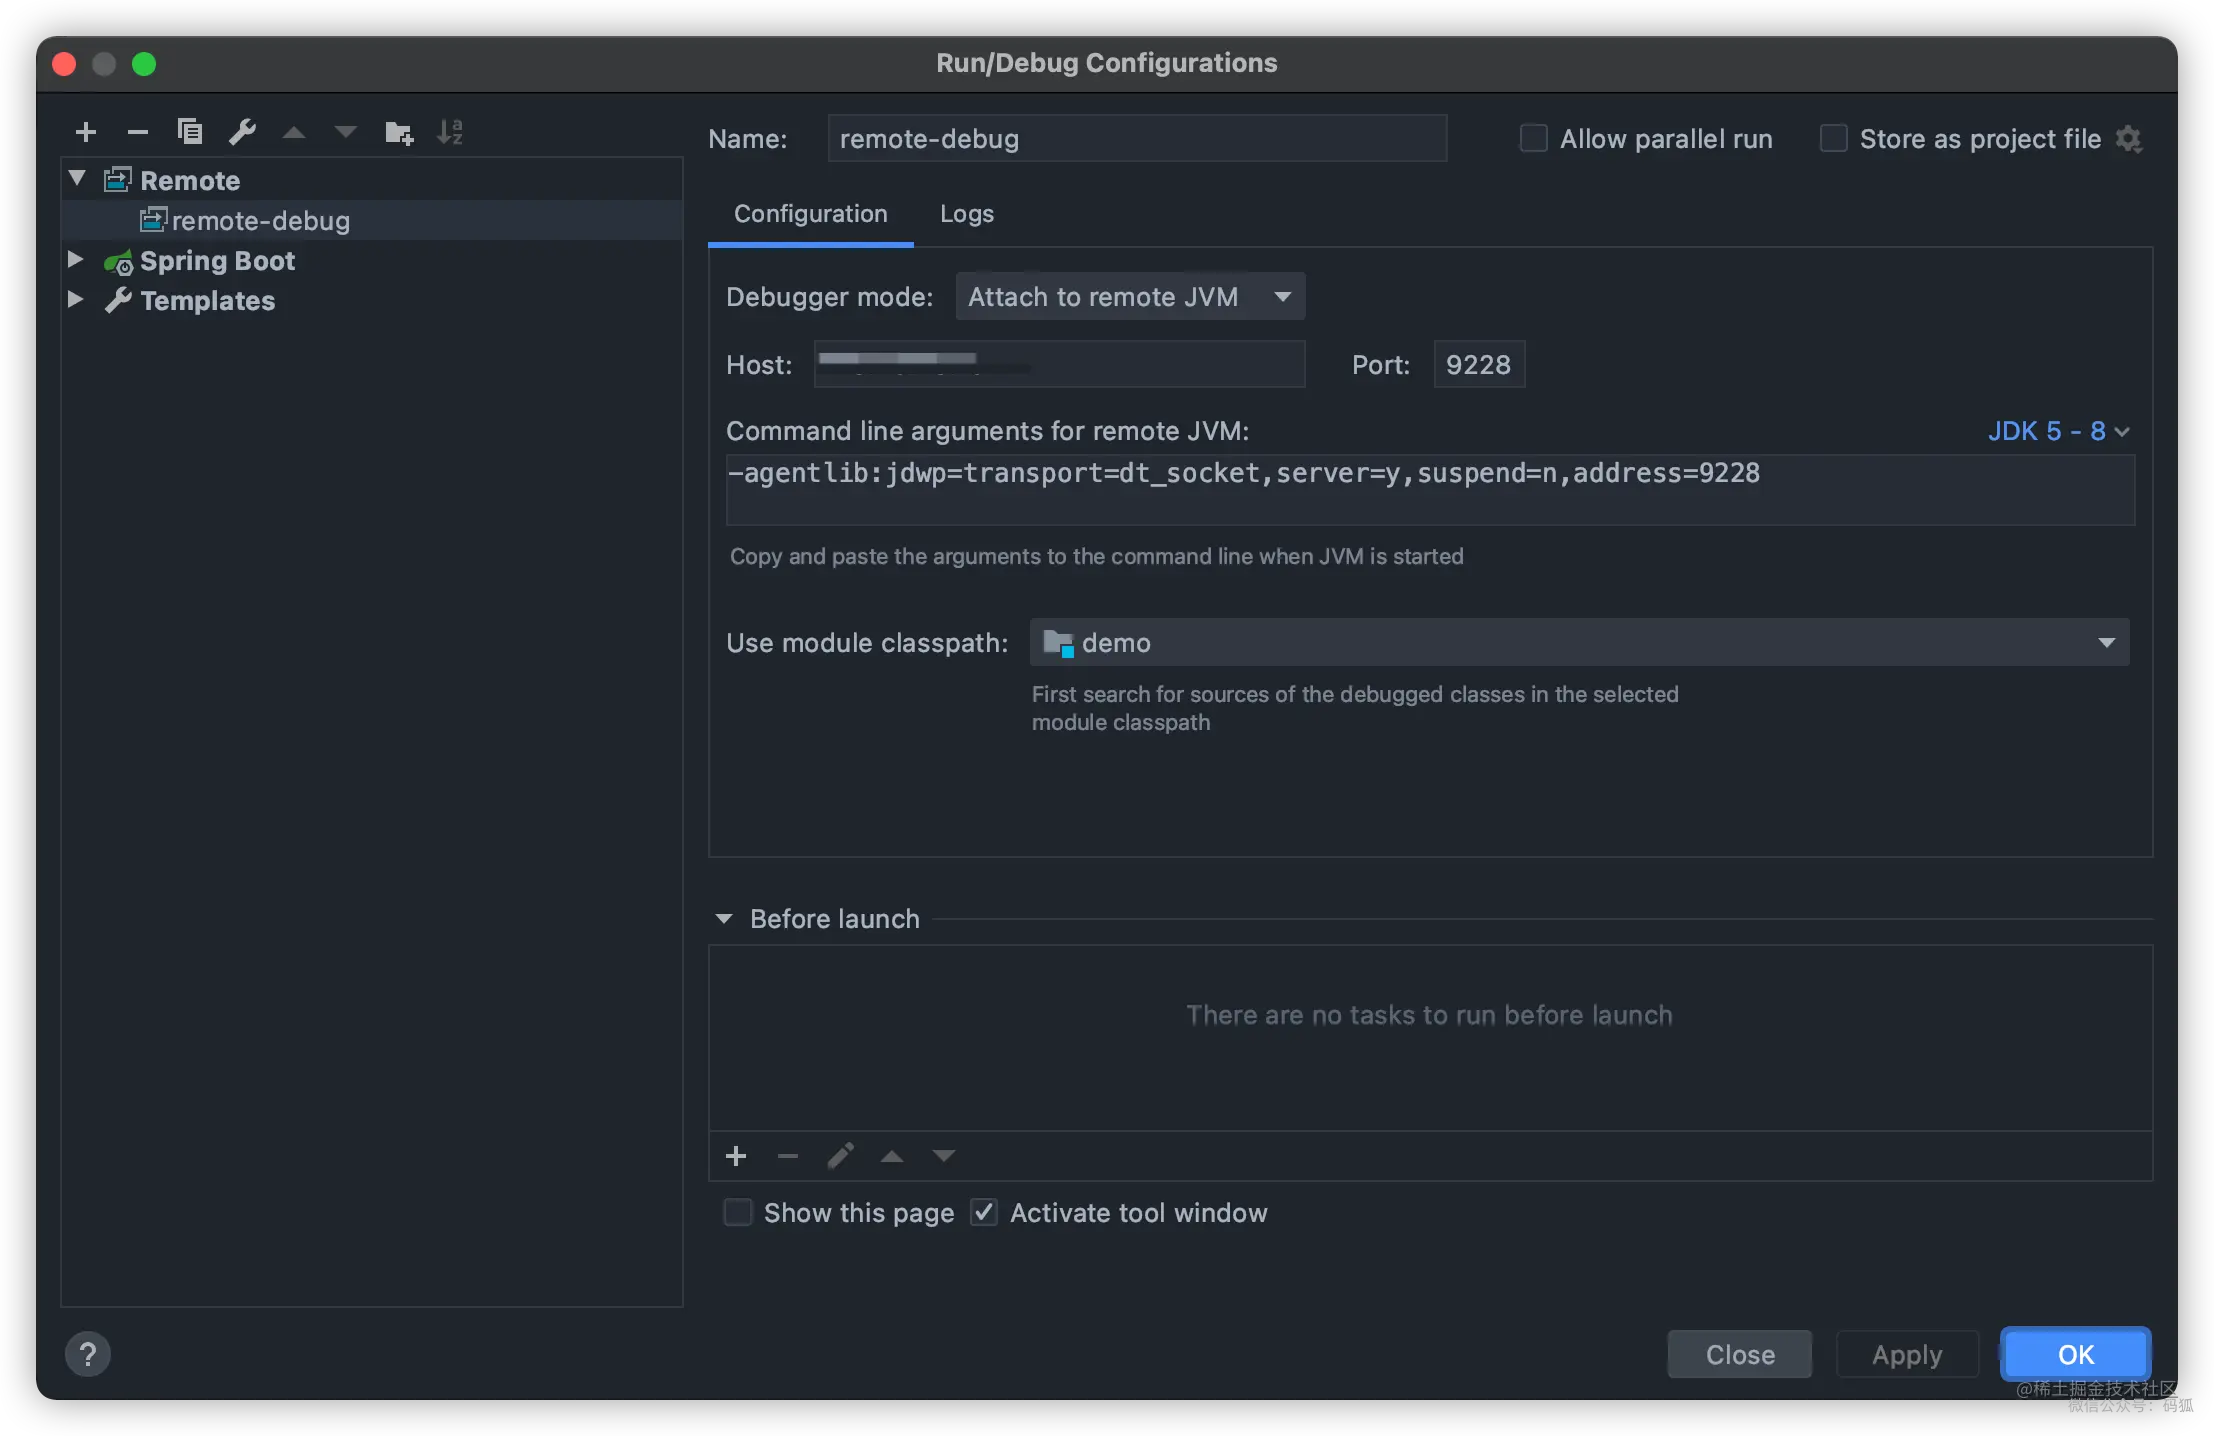The height and width of the screenshot is (1436, 2214).
Task: Expand the Templates tree node
Action: click(75, 300)
